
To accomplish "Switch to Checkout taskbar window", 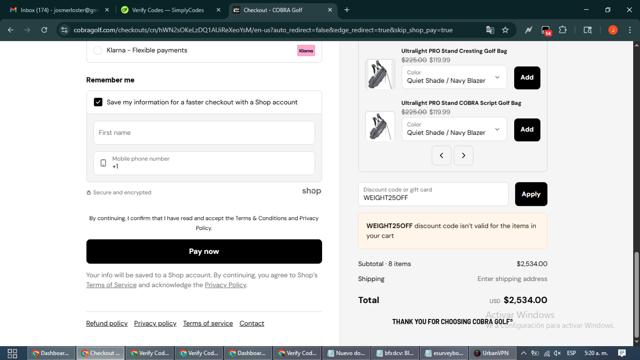I will [x=100, y=353].
